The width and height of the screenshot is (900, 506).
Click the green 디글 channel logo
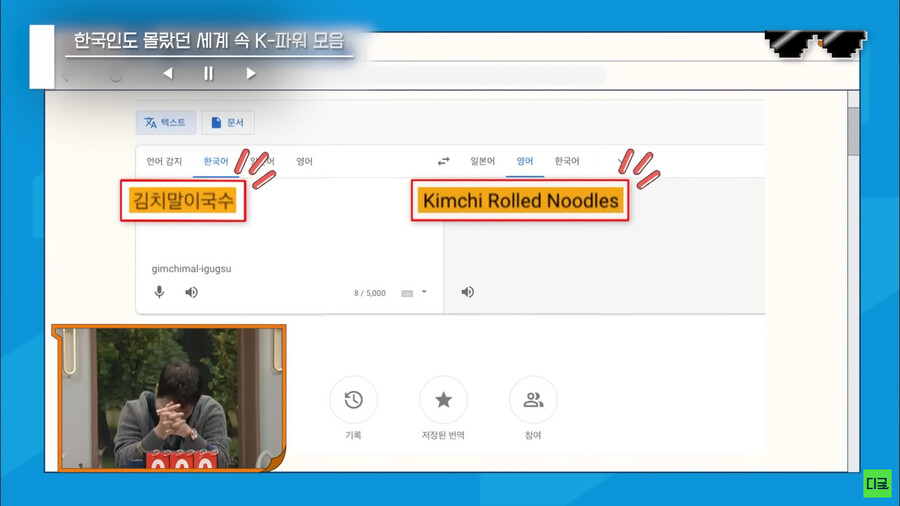pyautogui.click(x=878, y=483)
